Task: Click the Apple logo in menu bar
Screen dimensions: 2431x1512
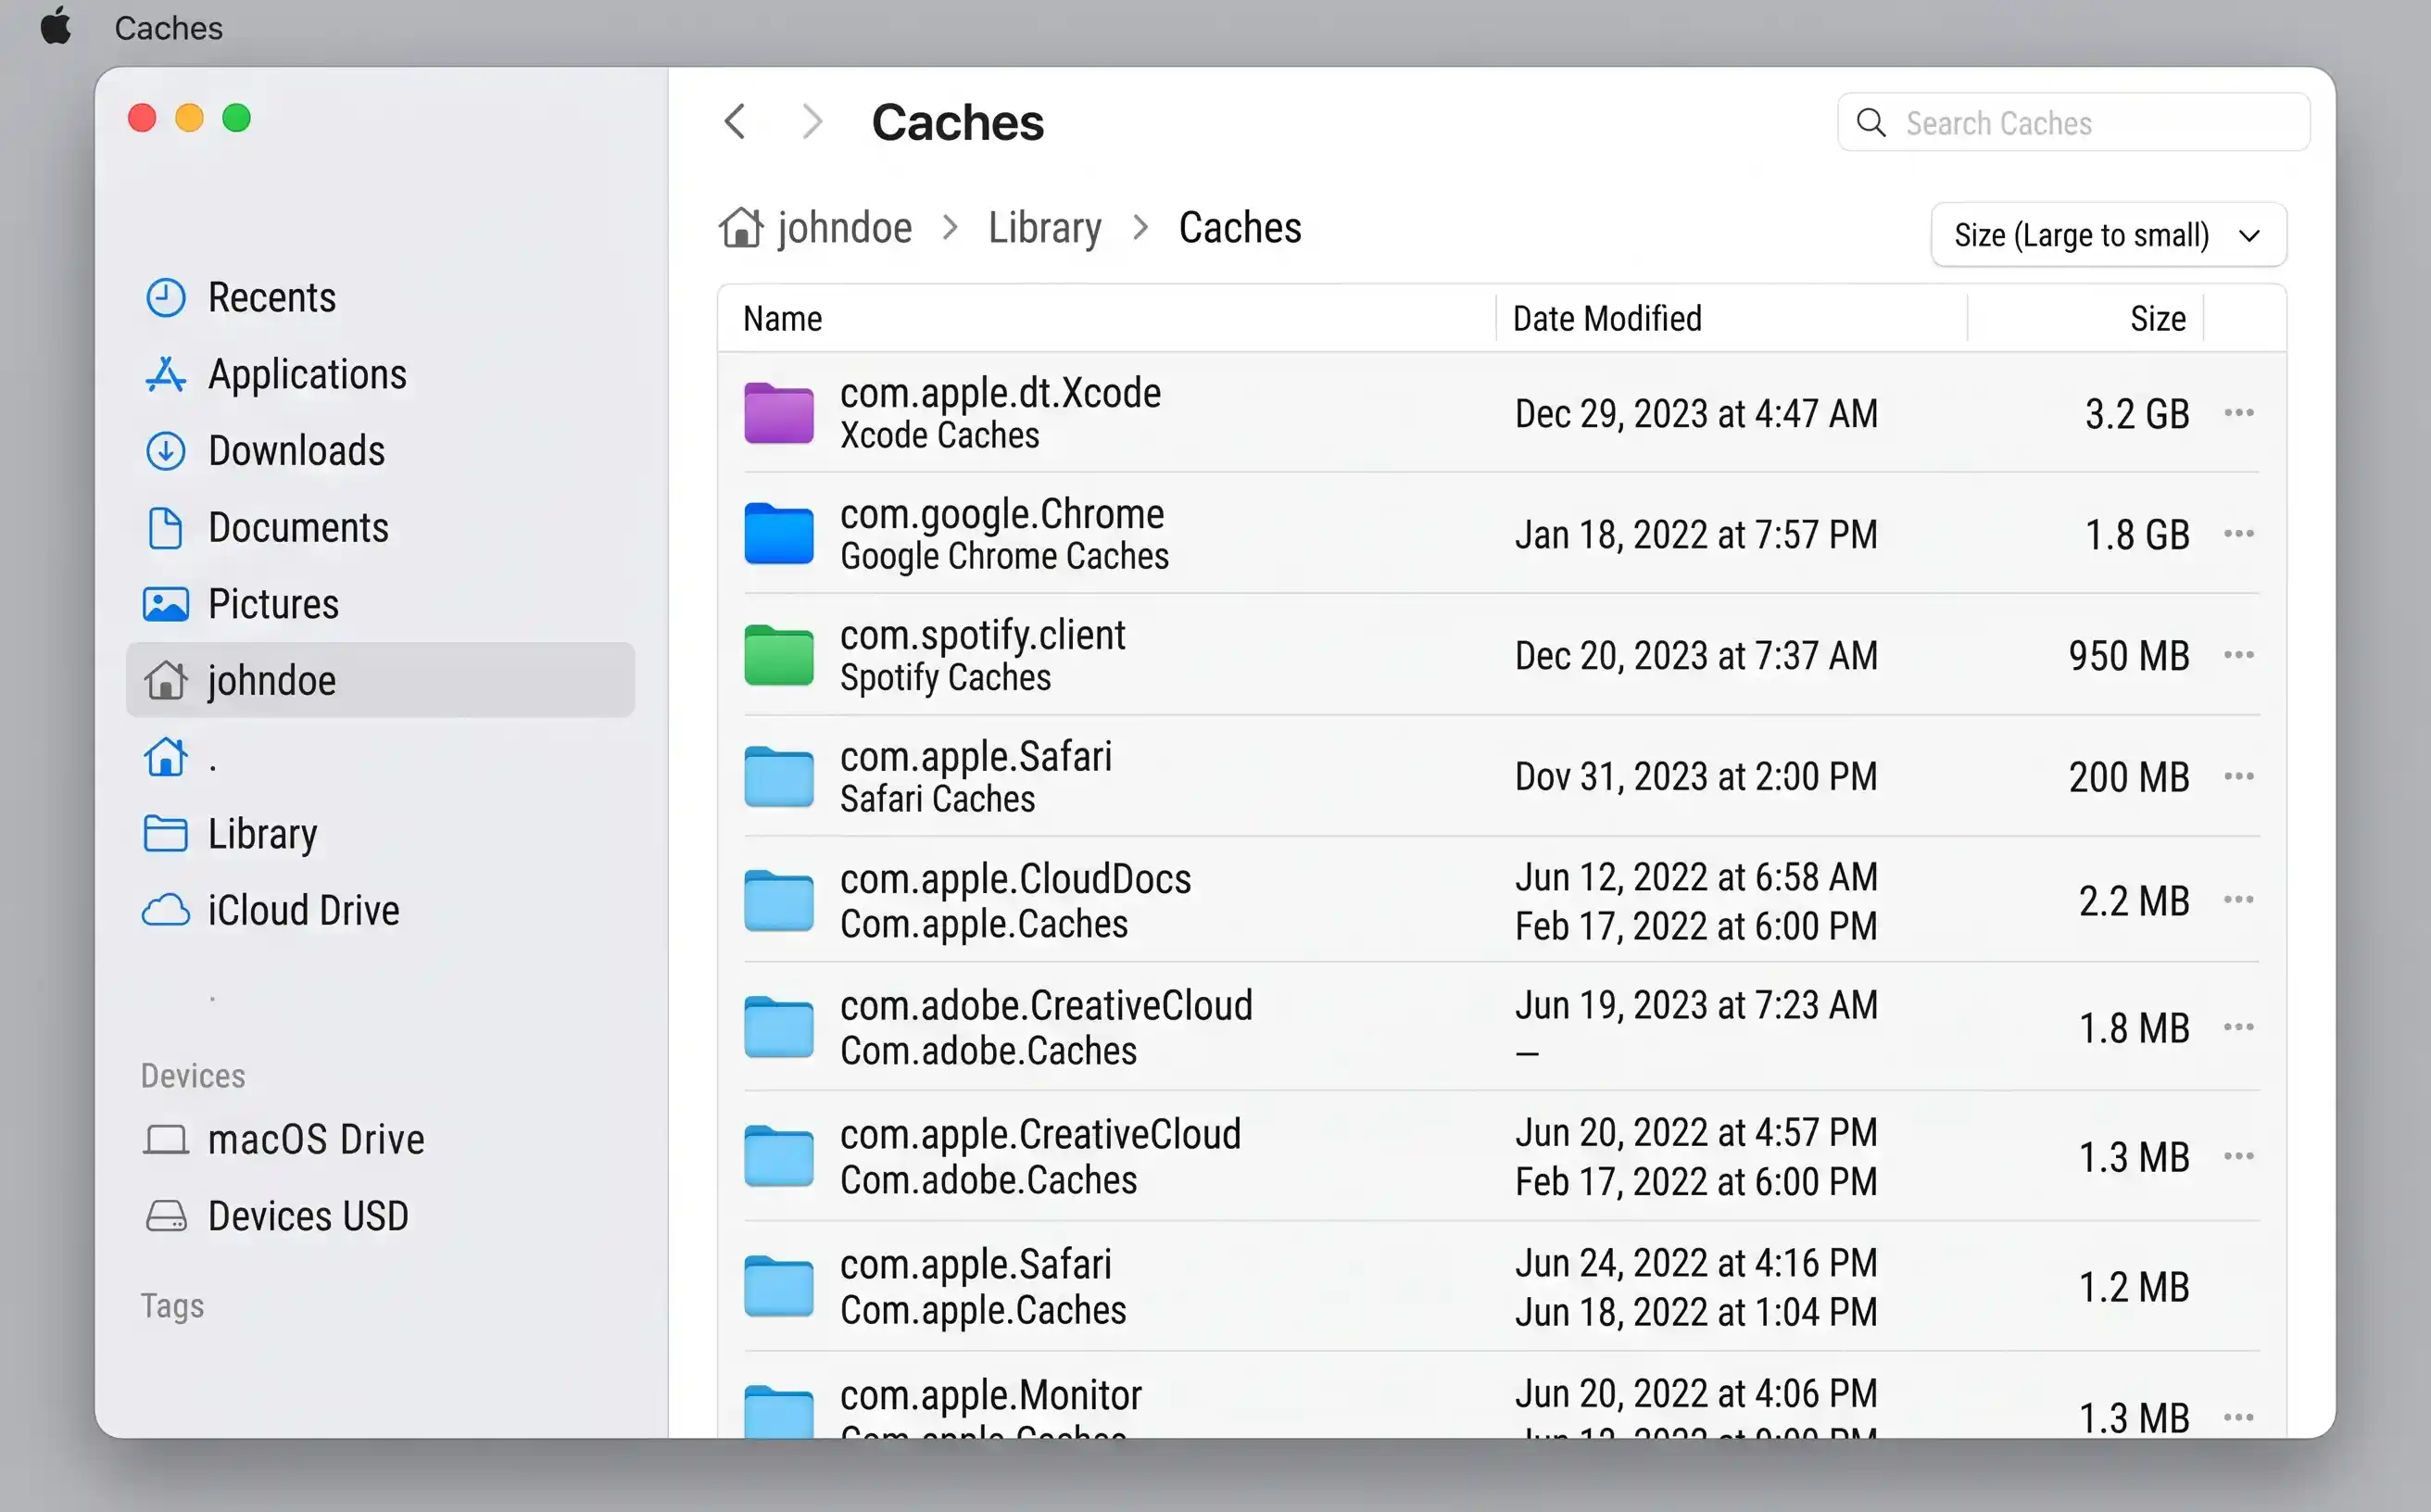Action: [56, 26]
